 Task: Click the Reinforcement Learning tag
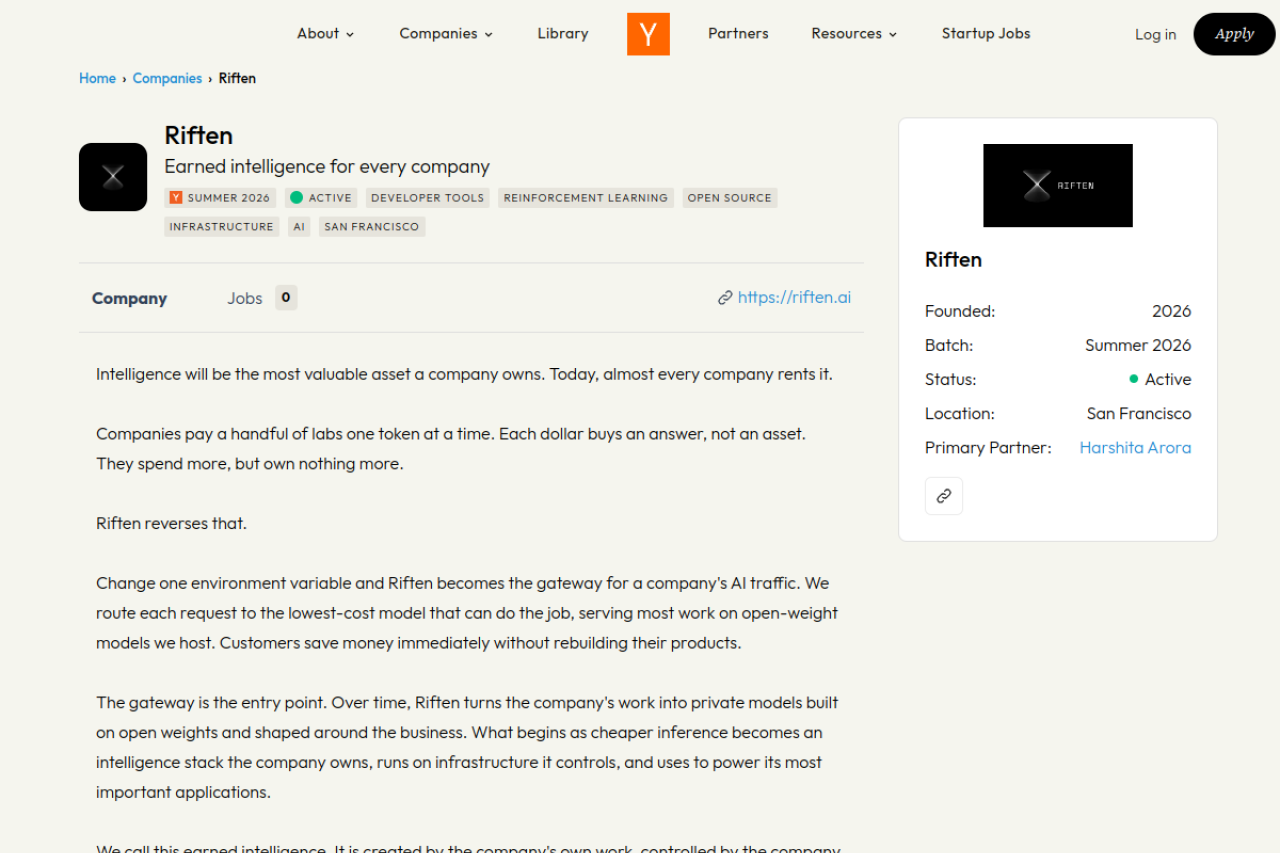tap(586, 198)
